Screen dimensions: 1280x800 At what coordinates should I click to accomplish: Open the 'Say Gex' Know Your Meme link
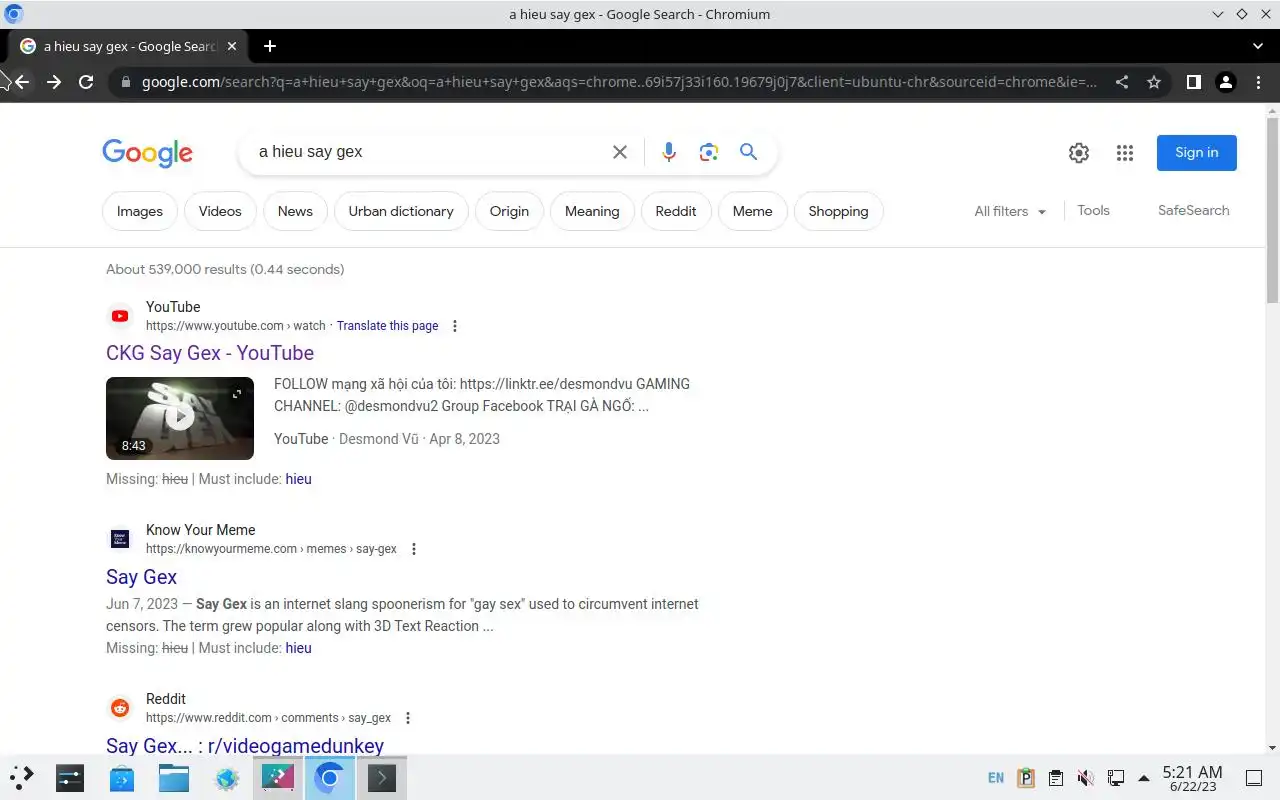click(141, 577)
